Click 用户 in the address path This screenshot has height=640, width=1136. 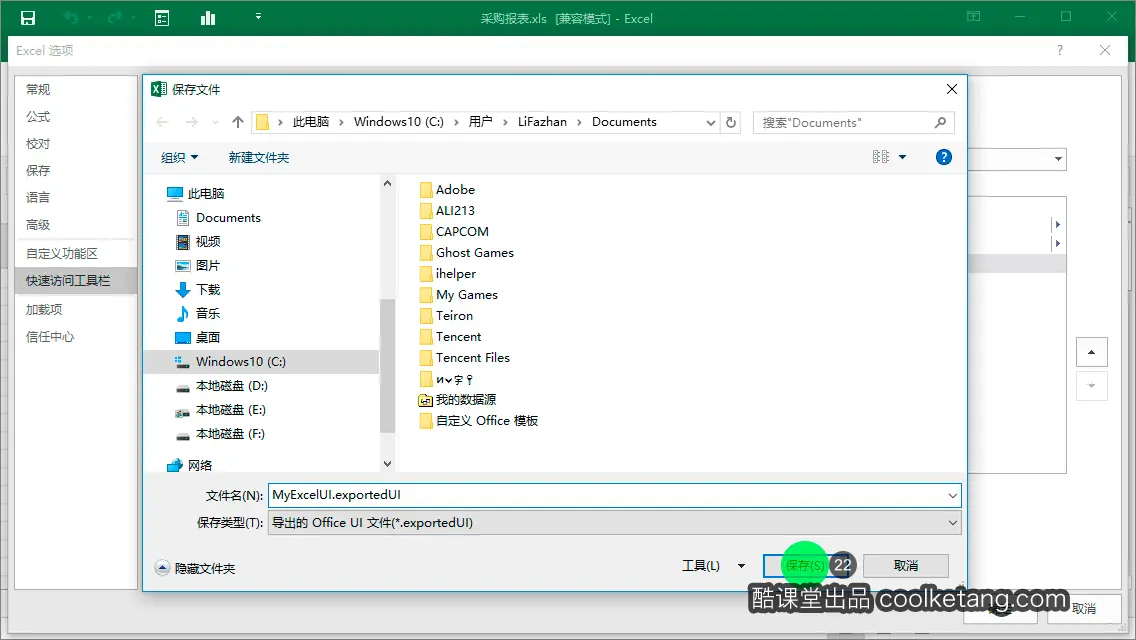pyautogui.click(x=480, y=122)
